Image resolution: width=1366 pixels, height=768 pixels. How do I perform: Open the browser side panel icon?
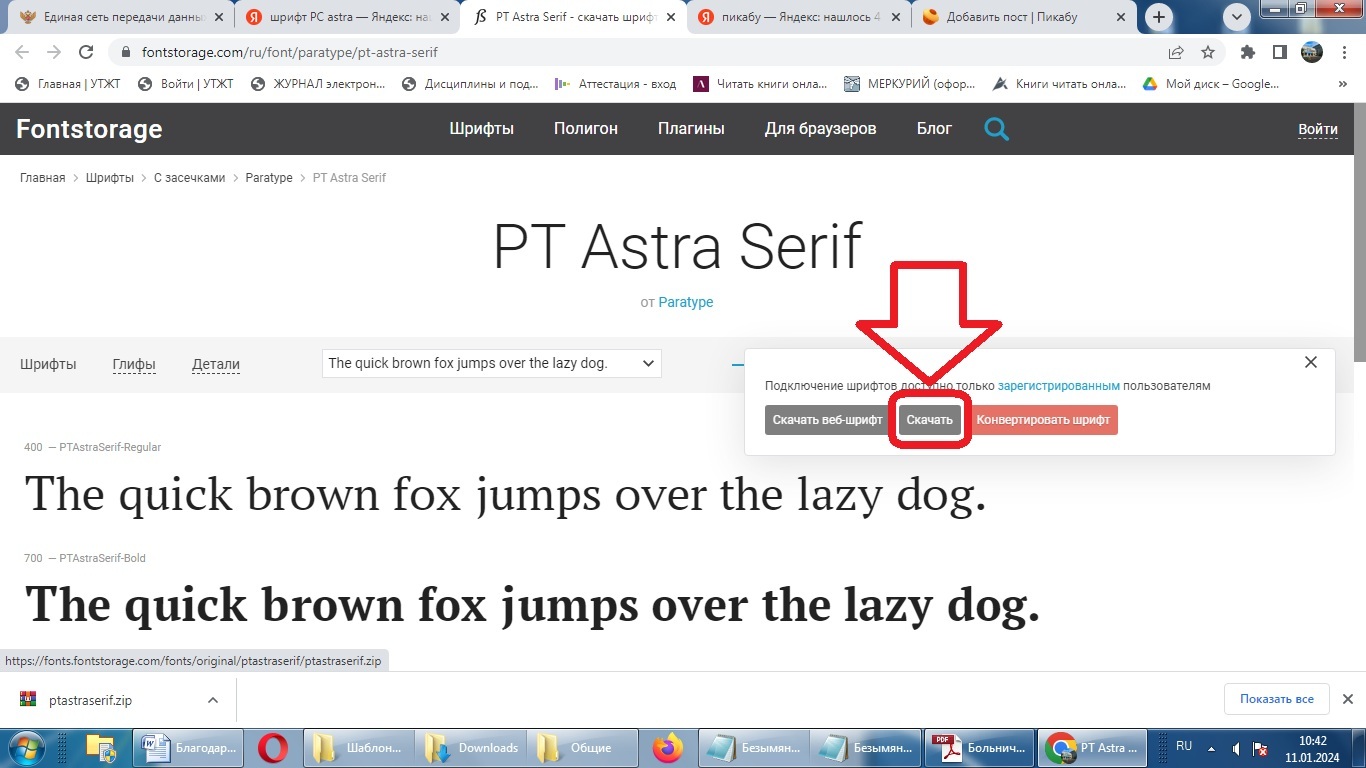(x=1279, y=52)
